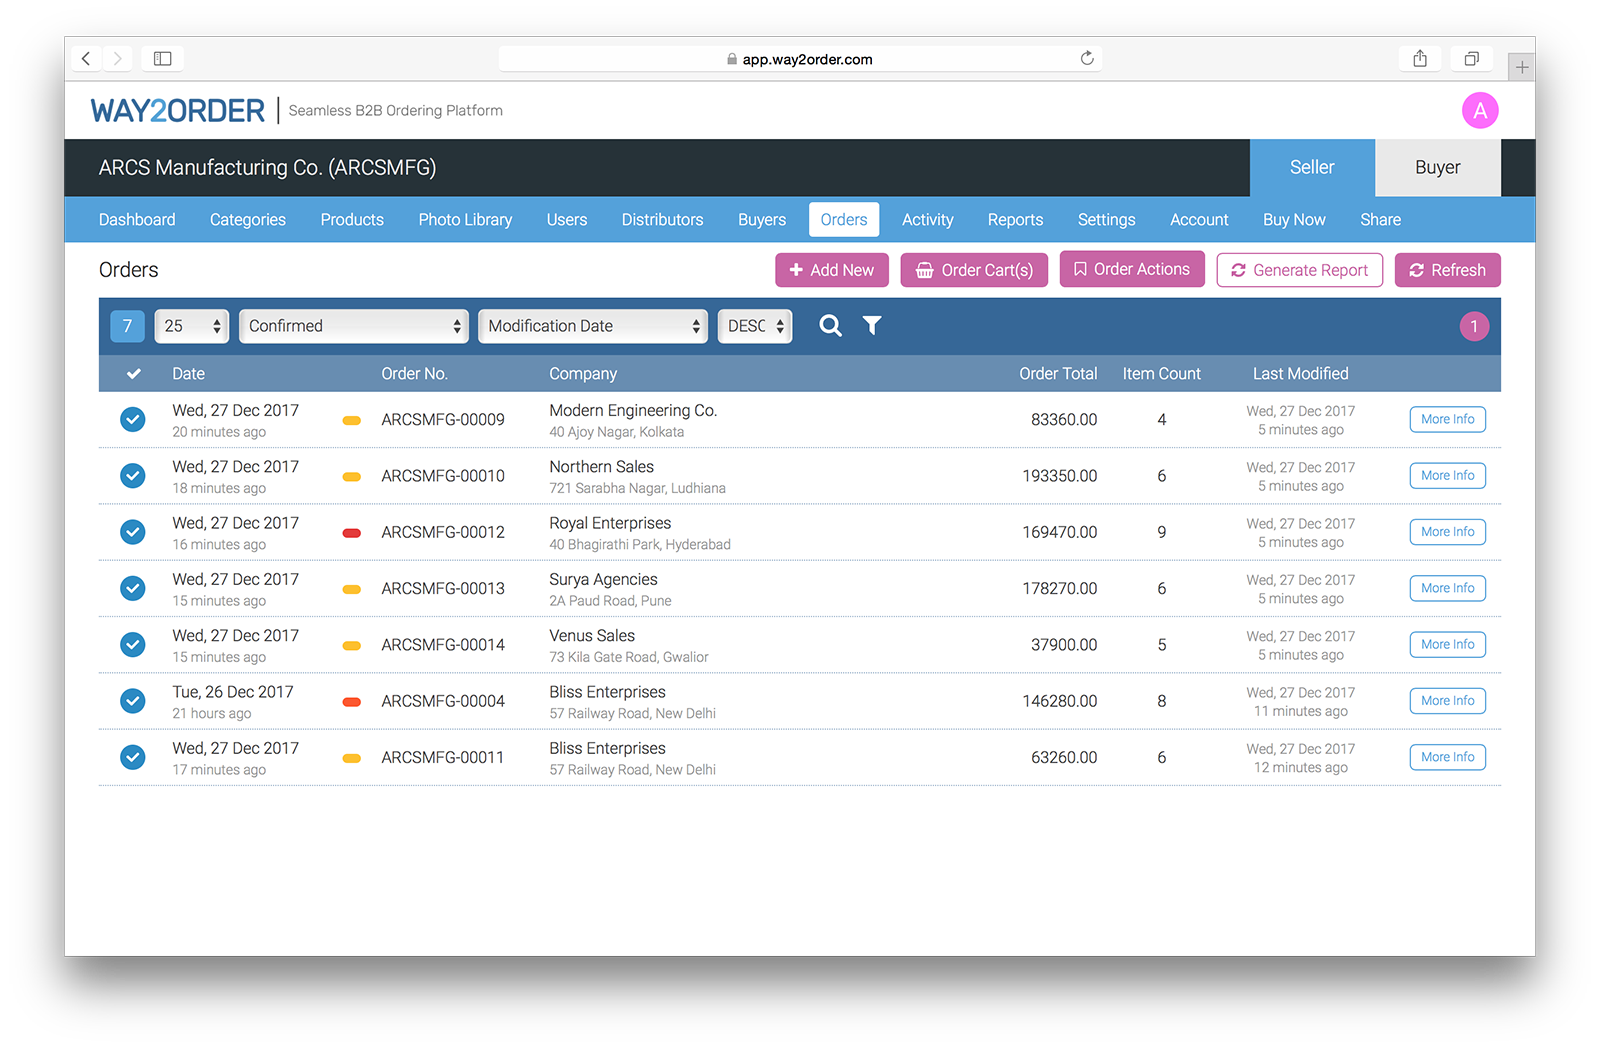Show all tabs overview icon
The image size is (1600, 1048).
pyautogui.click(x=1472, y=59)
